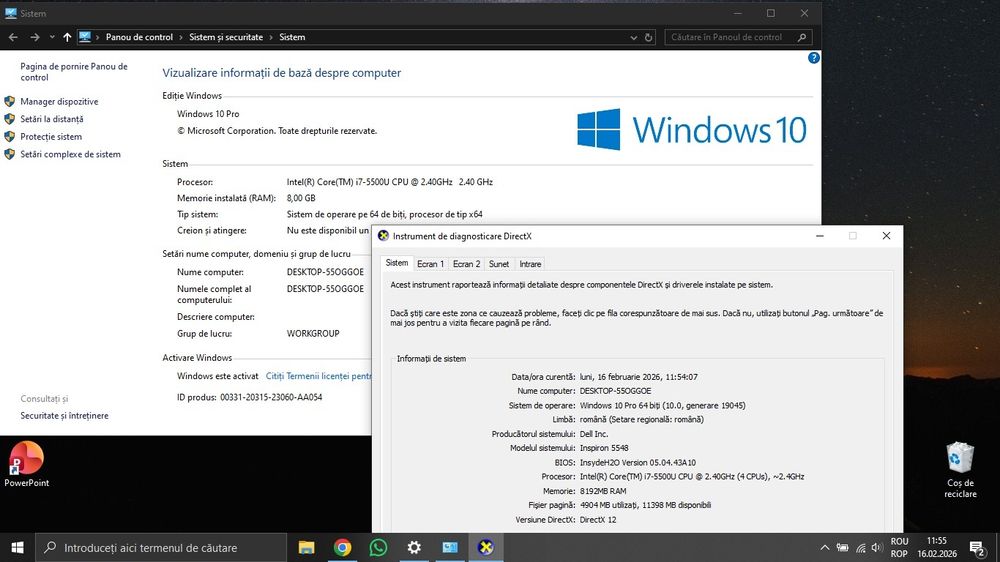
Task: Go back in the Sistem window
Action: (13, 37)
